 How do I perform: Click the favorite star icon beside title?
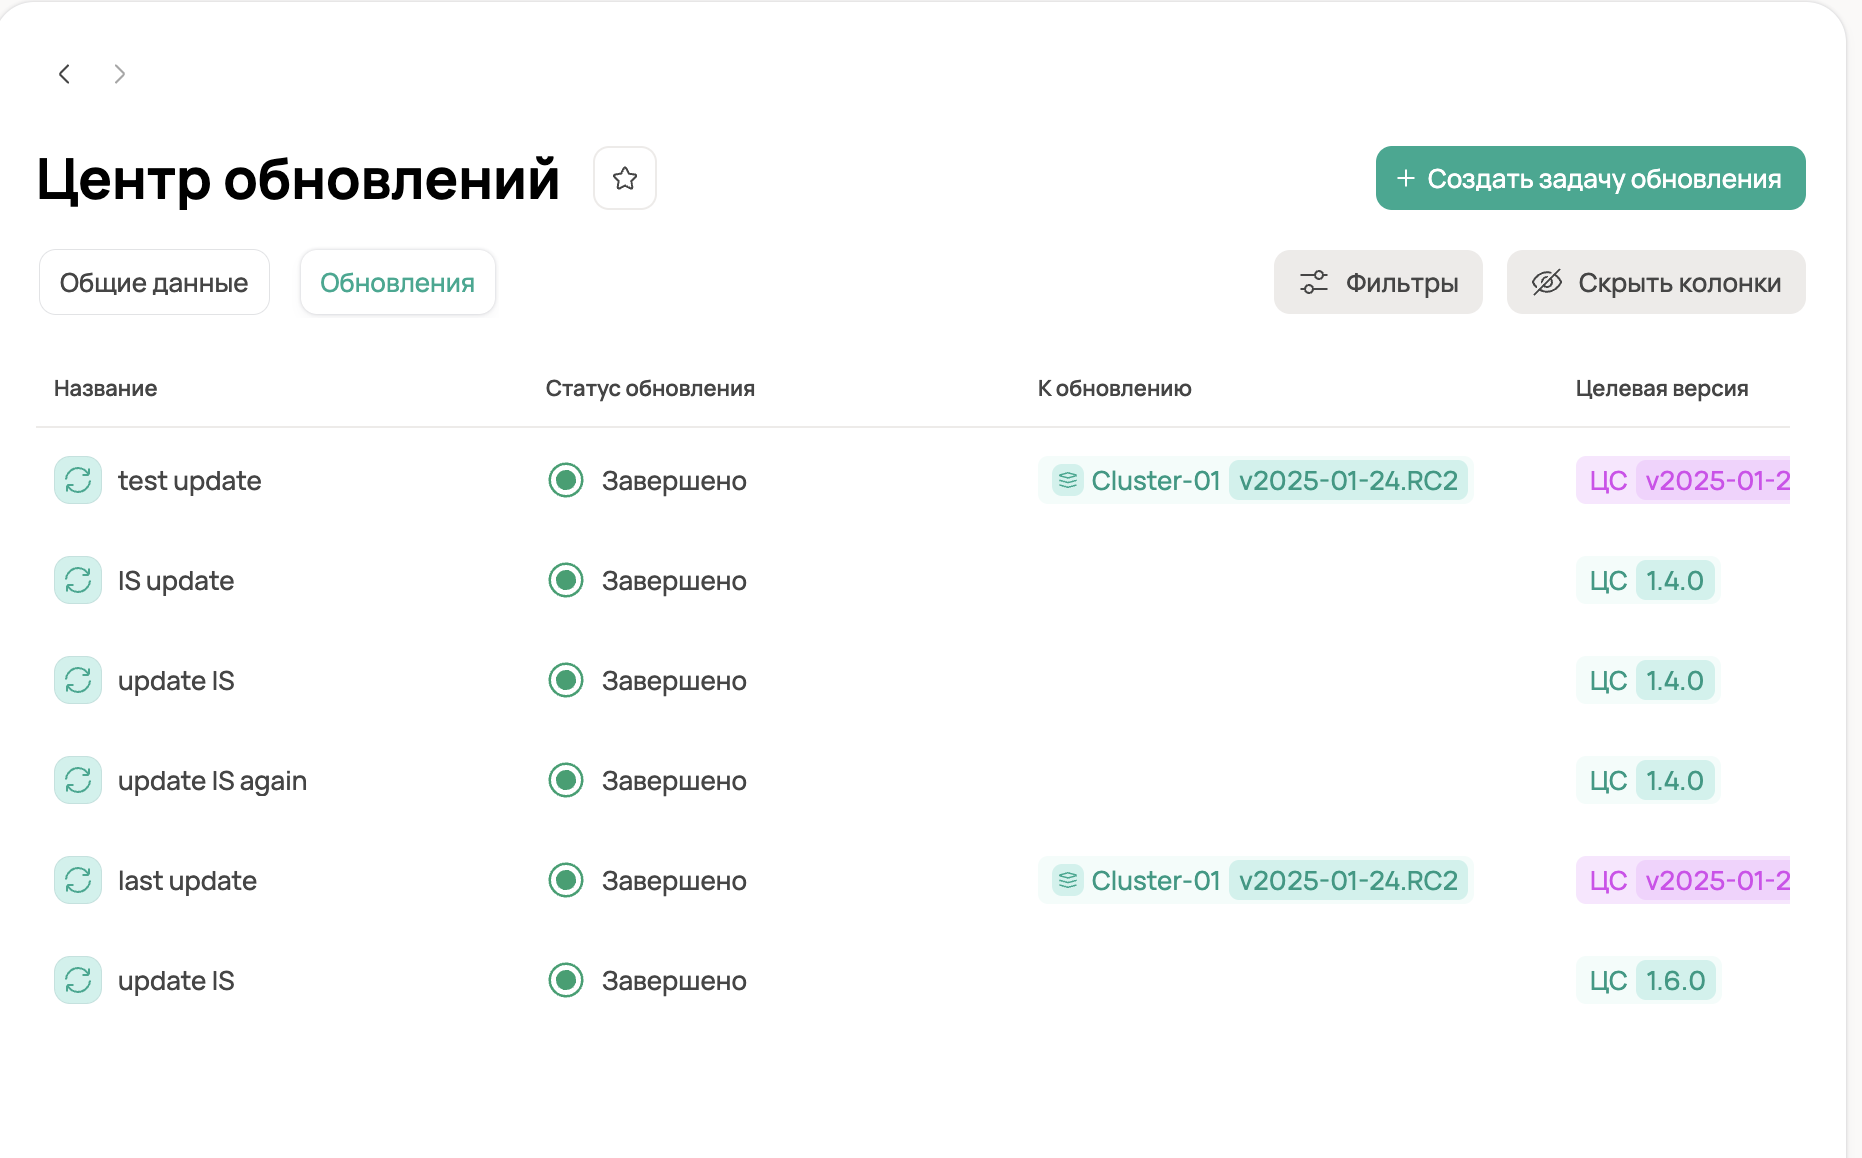[625, 178]
